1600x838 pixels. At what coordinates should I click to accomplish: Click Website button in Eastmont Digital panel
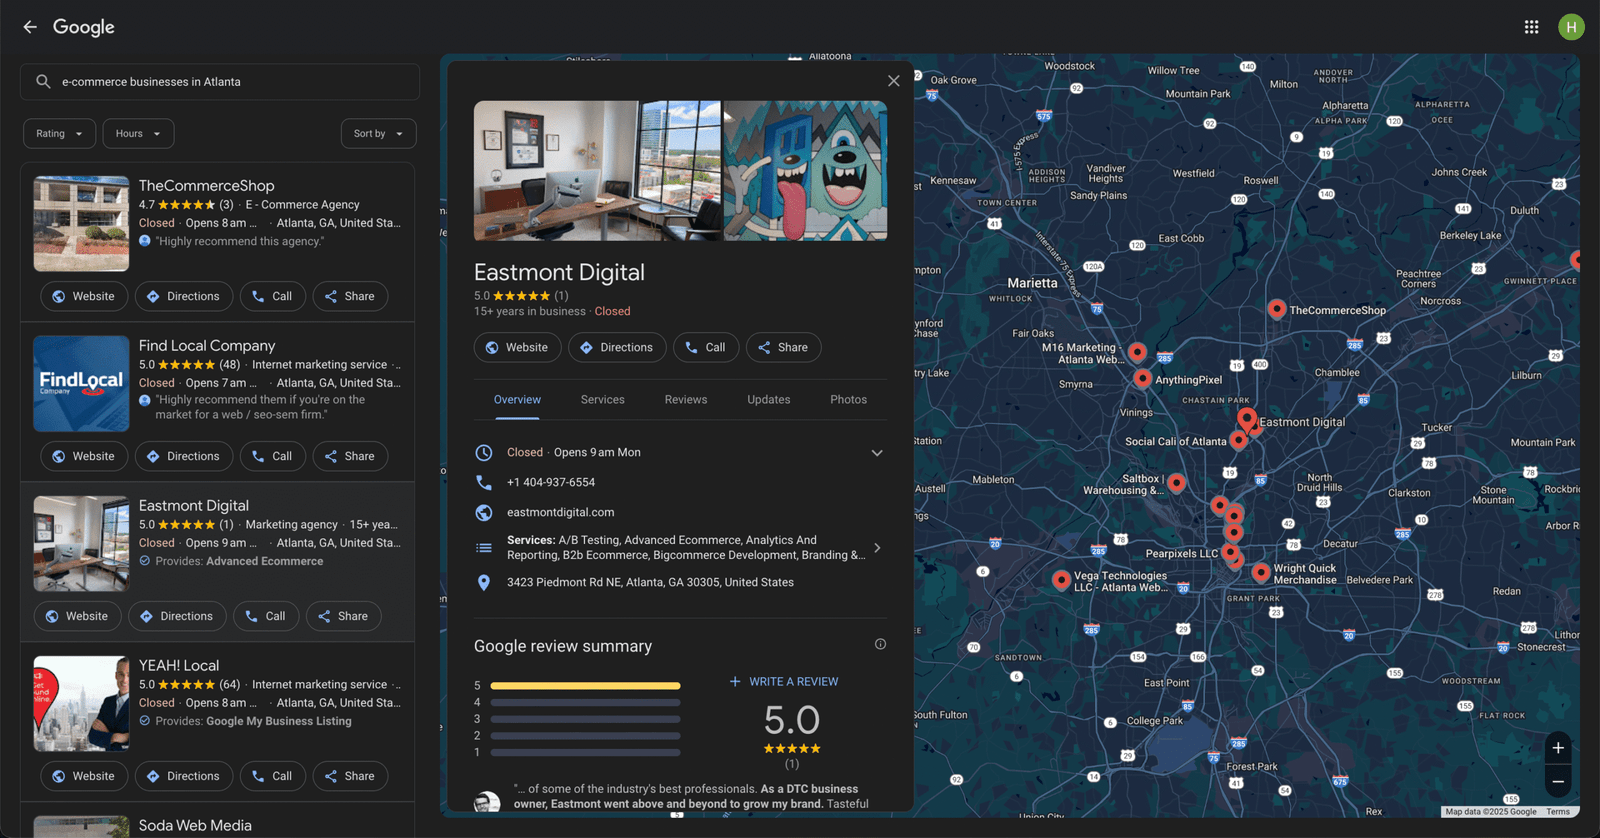point(517,347)
